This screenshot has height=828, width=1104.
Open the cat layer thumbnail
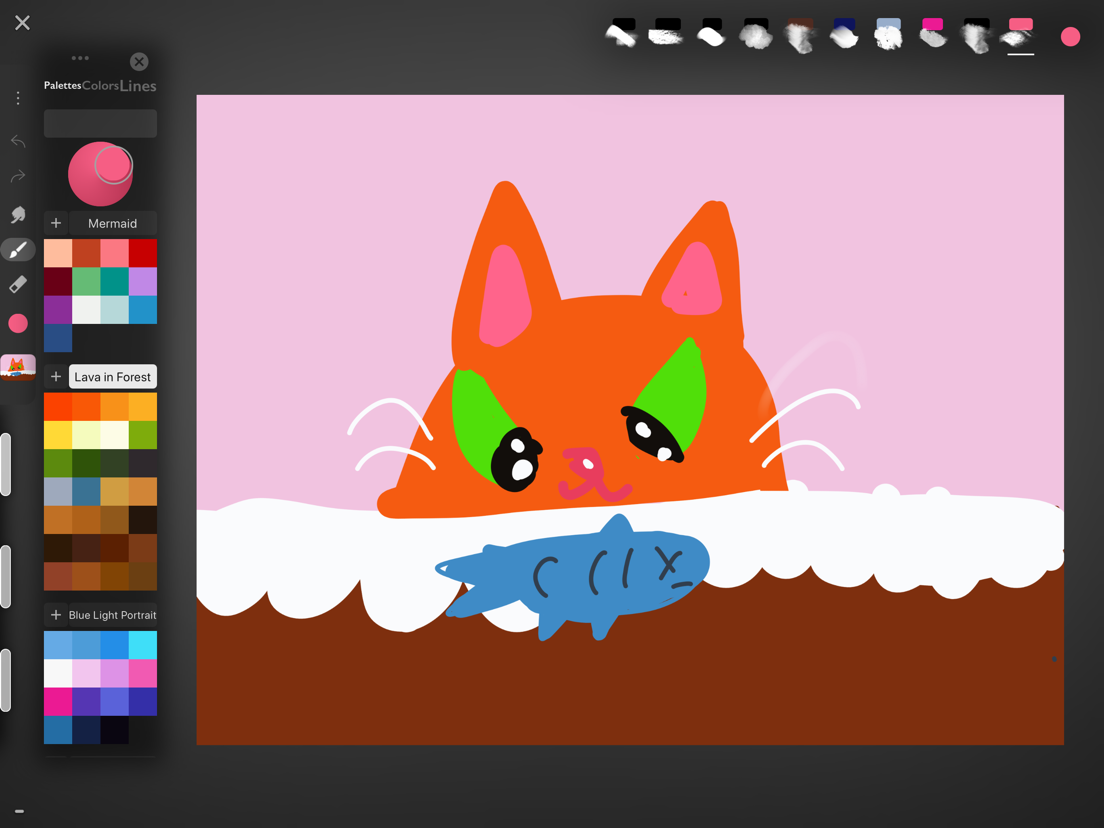point(18,368)
